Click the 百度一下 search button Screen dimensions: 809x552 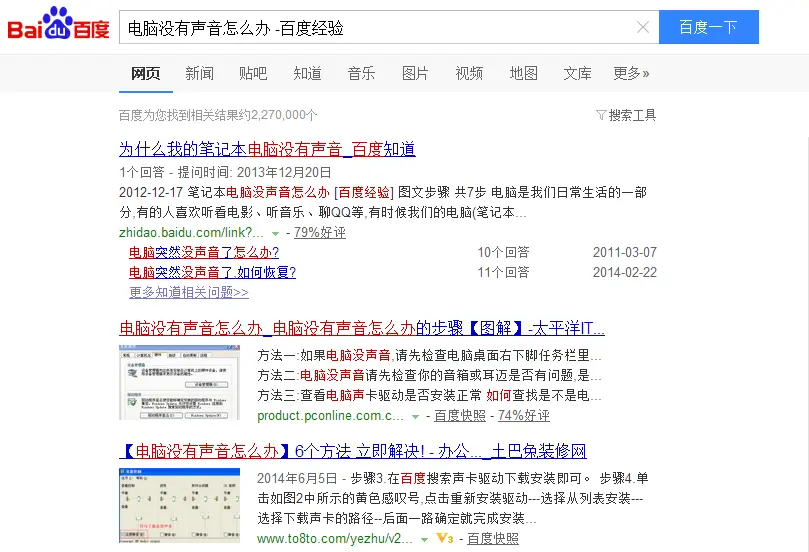click(708, 27)
